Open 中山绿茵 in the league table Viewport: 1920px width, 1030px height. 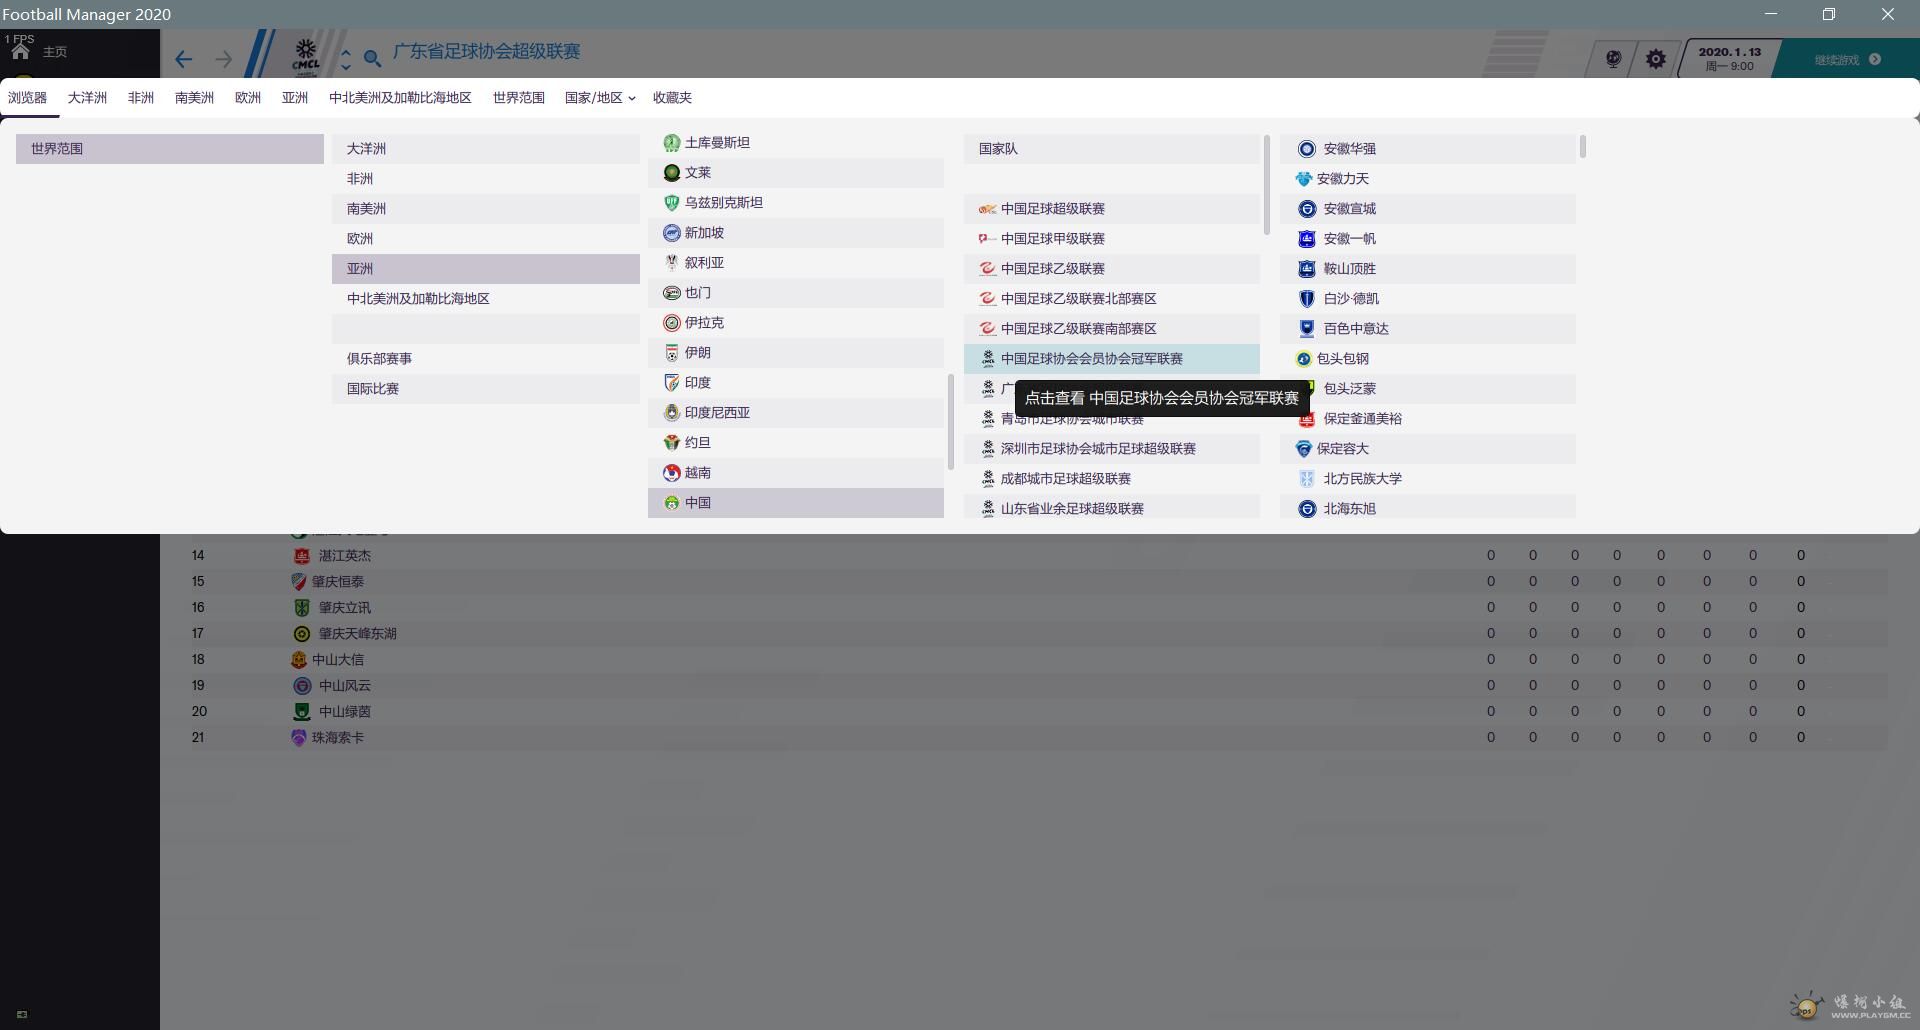pos(344,711)
